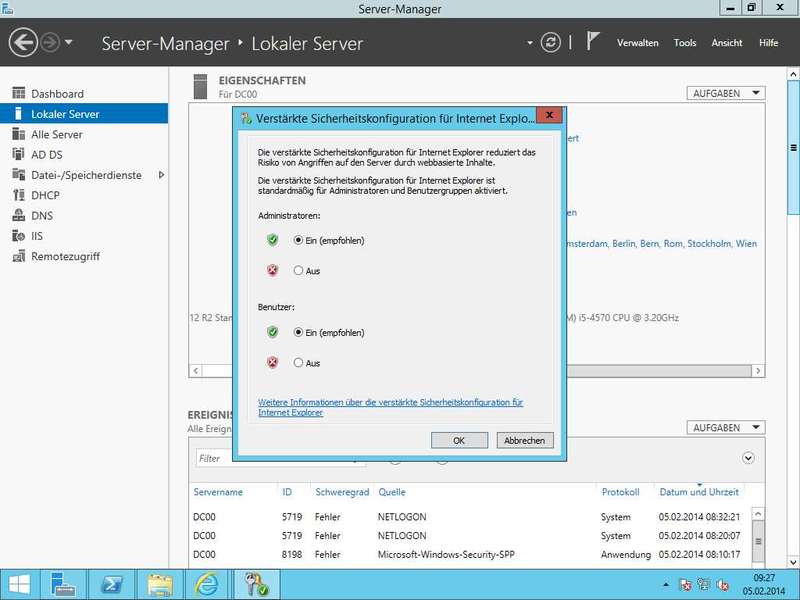Open the AUFGABEN dropdown in Eigenschaften

click(726, 93)
